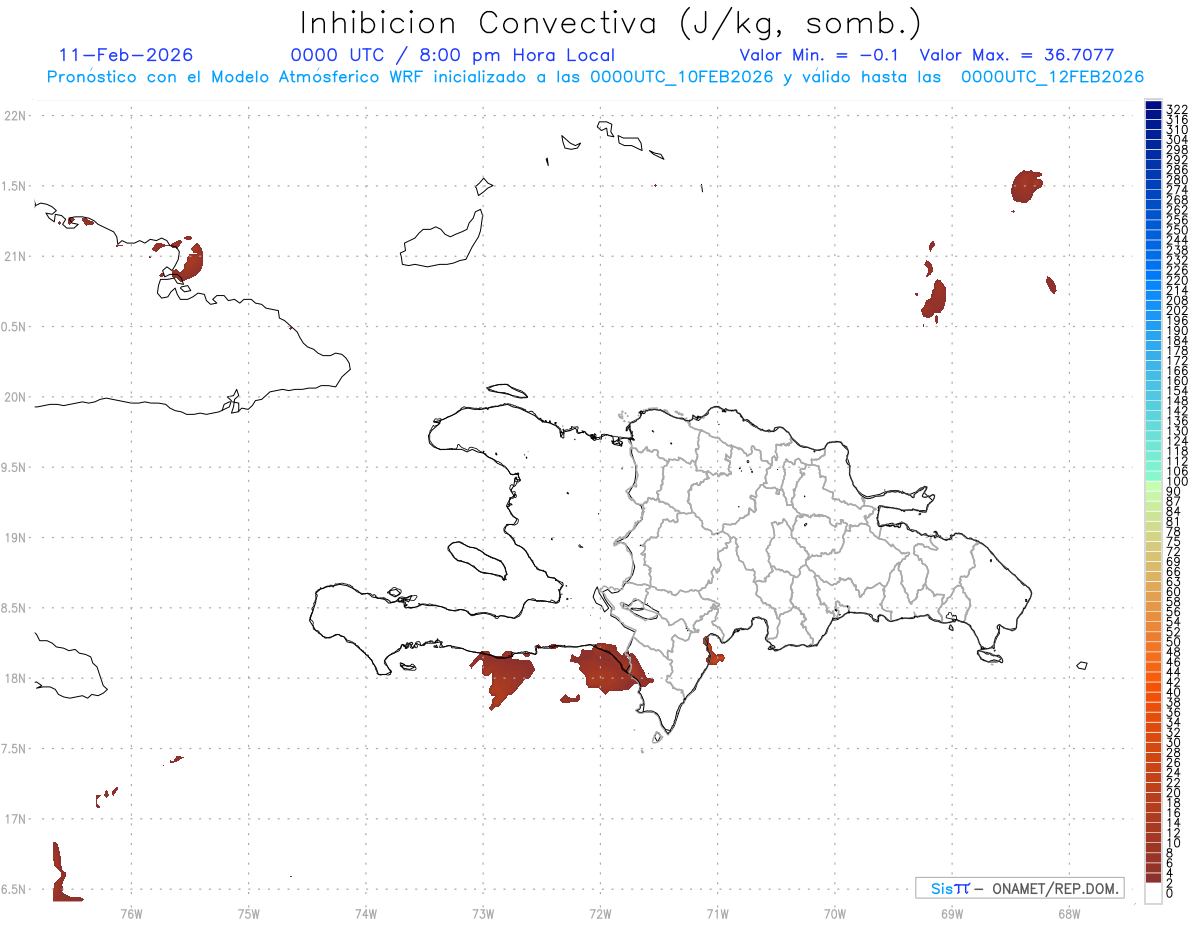This screenshot has height=927, width=1200.
Task: Click the 'Valor Max. = 36.7077' readout
Action: point(1017,55)
